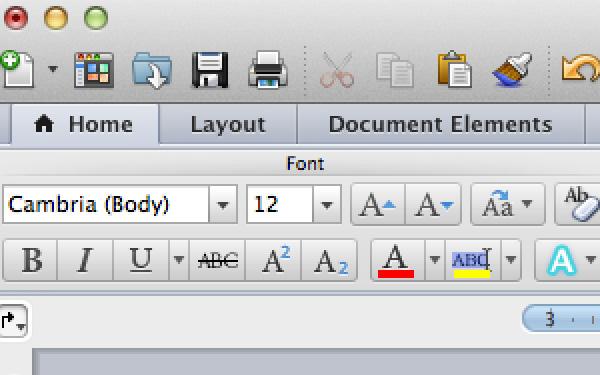The height and width of the screenshot is (375, 600).
Task: Expand the Cambria (Body) font dropdown
Action: (x=223, y=205)
